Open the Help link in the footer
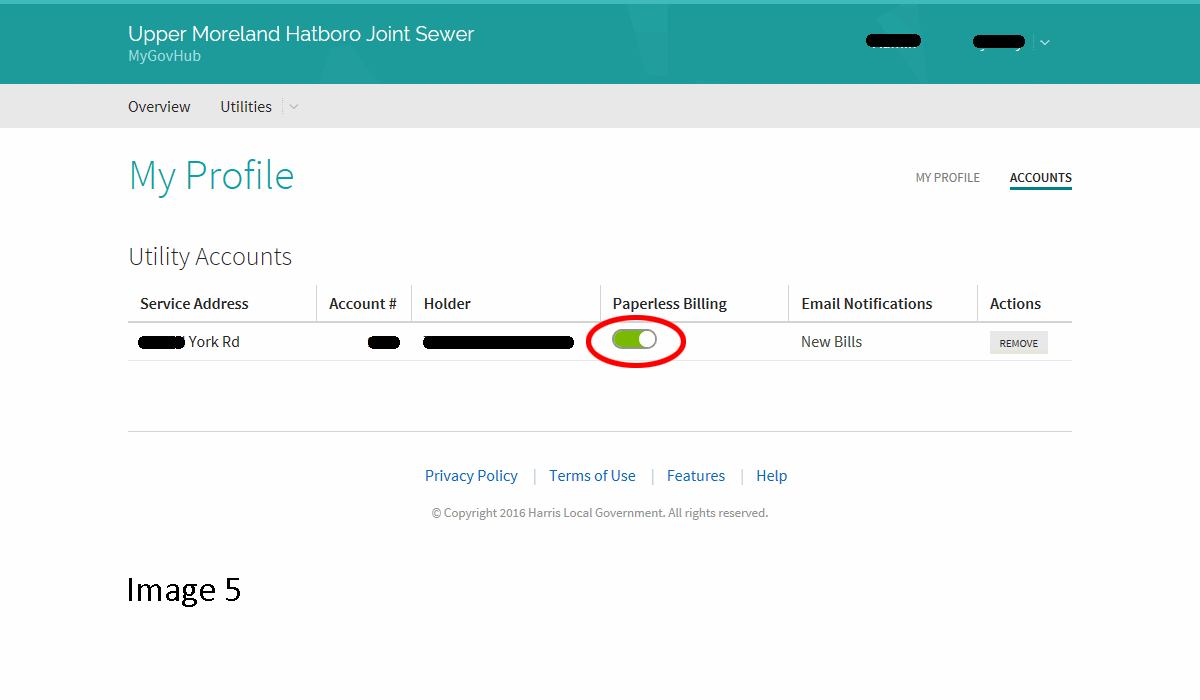The width and height of the screenshot is (1200, 700). click(771, 476)
